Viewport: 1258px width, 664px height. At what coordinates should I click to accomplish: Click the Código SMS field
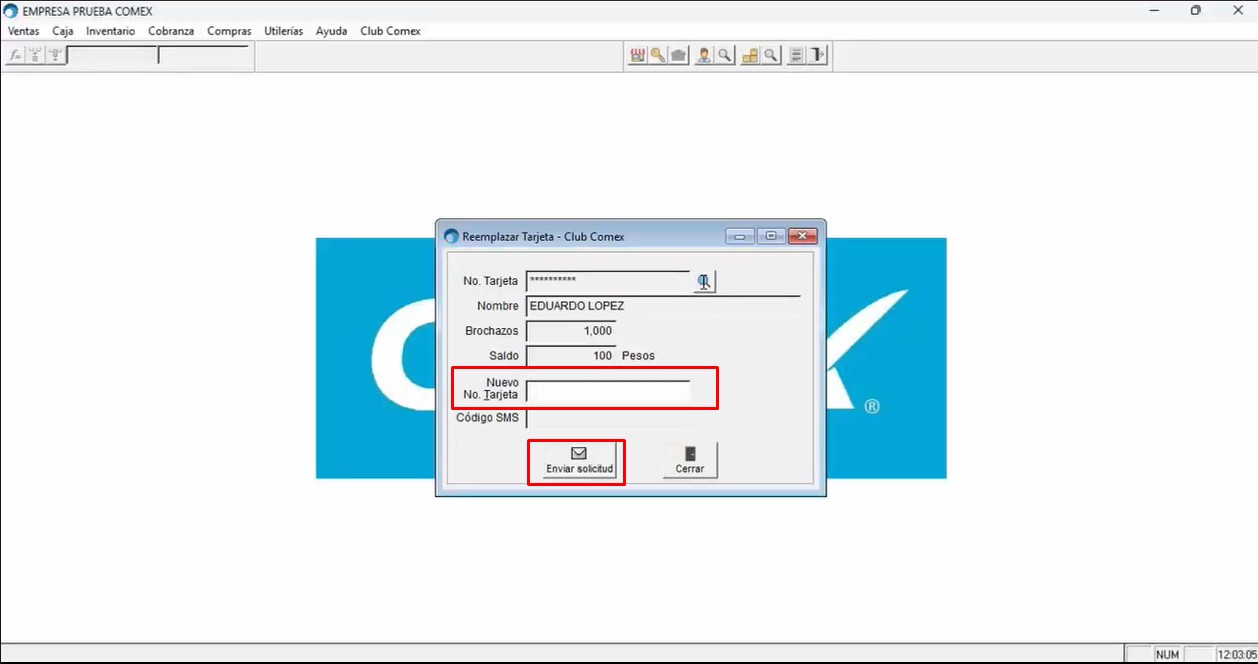pyautogui.click(x=608, y=418)
